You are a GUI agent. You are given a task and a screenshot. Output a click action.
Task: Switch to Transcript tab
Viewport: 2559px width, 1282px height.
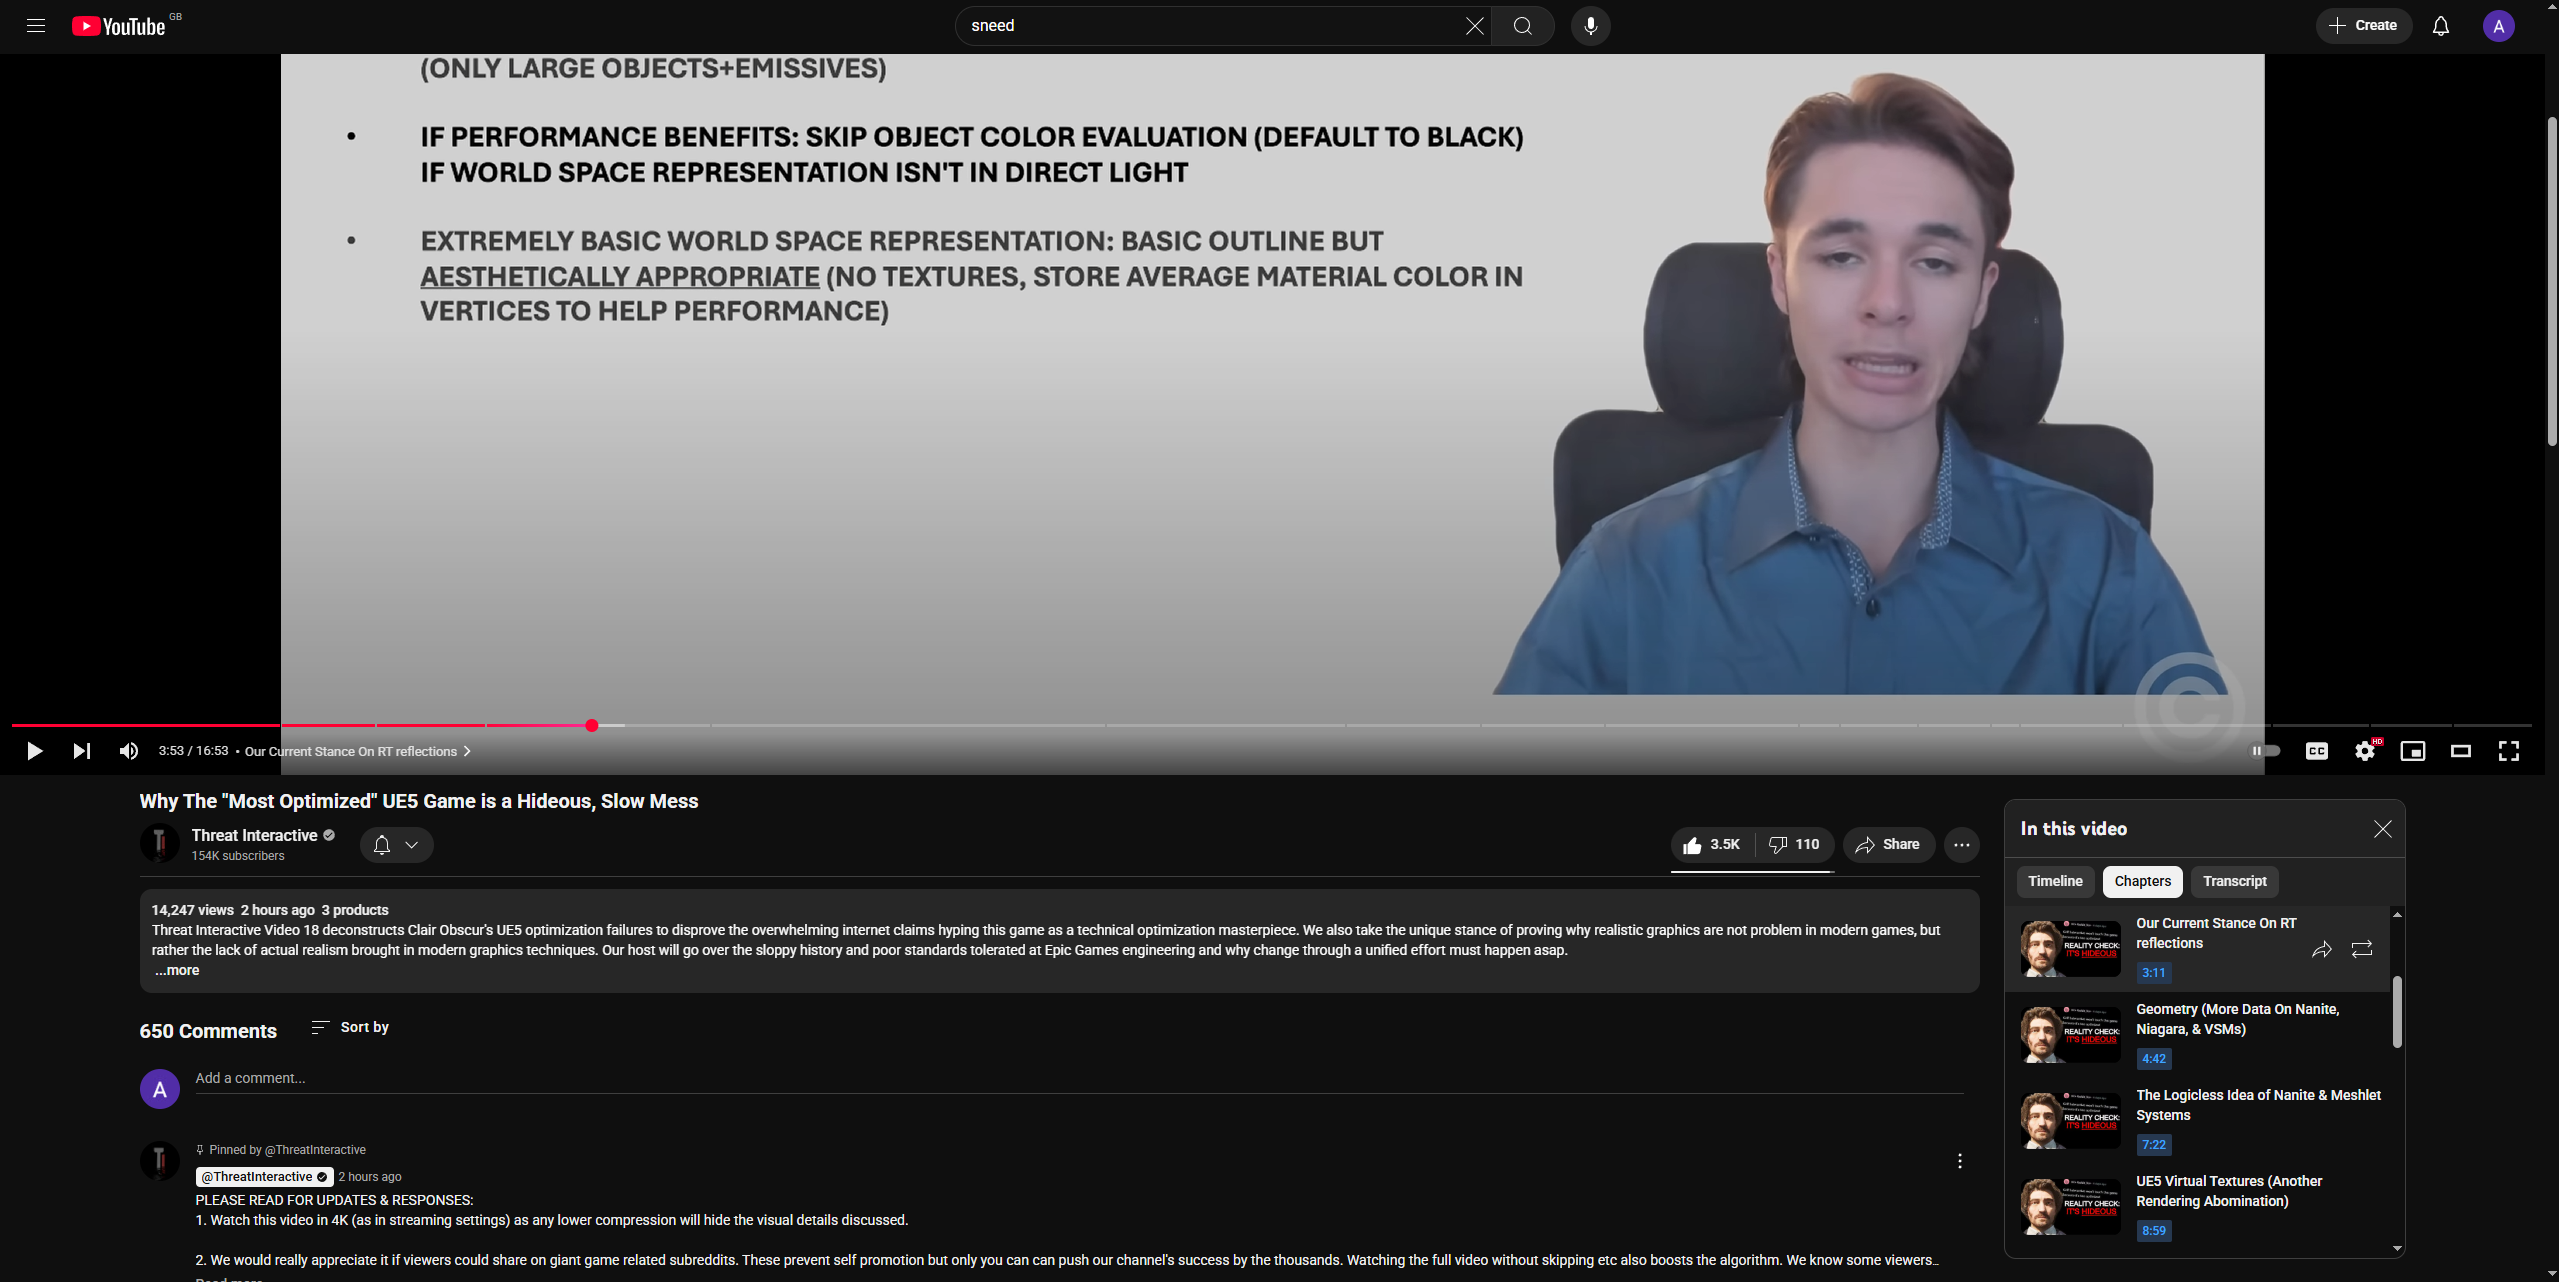point(2234,881)
